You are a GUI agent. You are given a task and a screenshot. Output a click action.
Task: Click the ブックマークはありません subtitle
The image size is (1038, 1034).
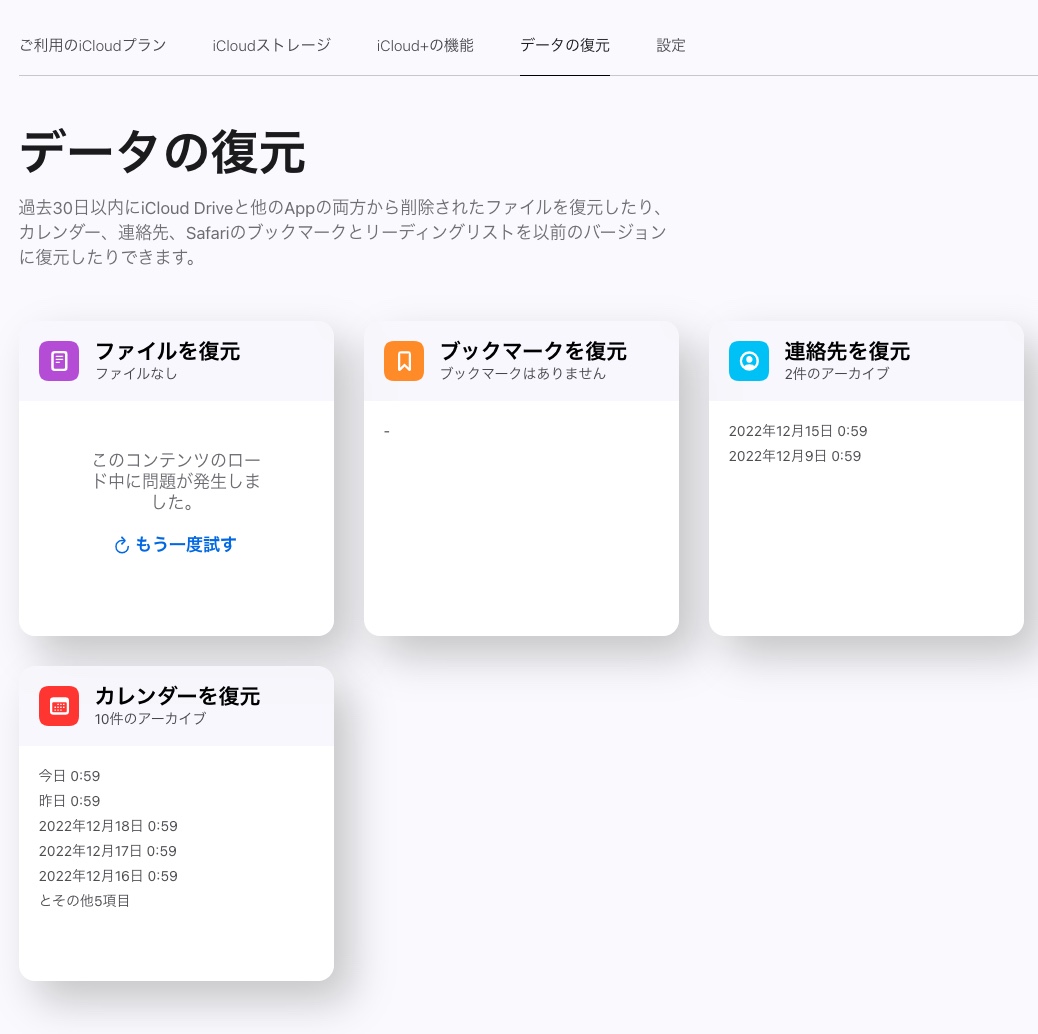pyautogui.click(x=523, y=374)
